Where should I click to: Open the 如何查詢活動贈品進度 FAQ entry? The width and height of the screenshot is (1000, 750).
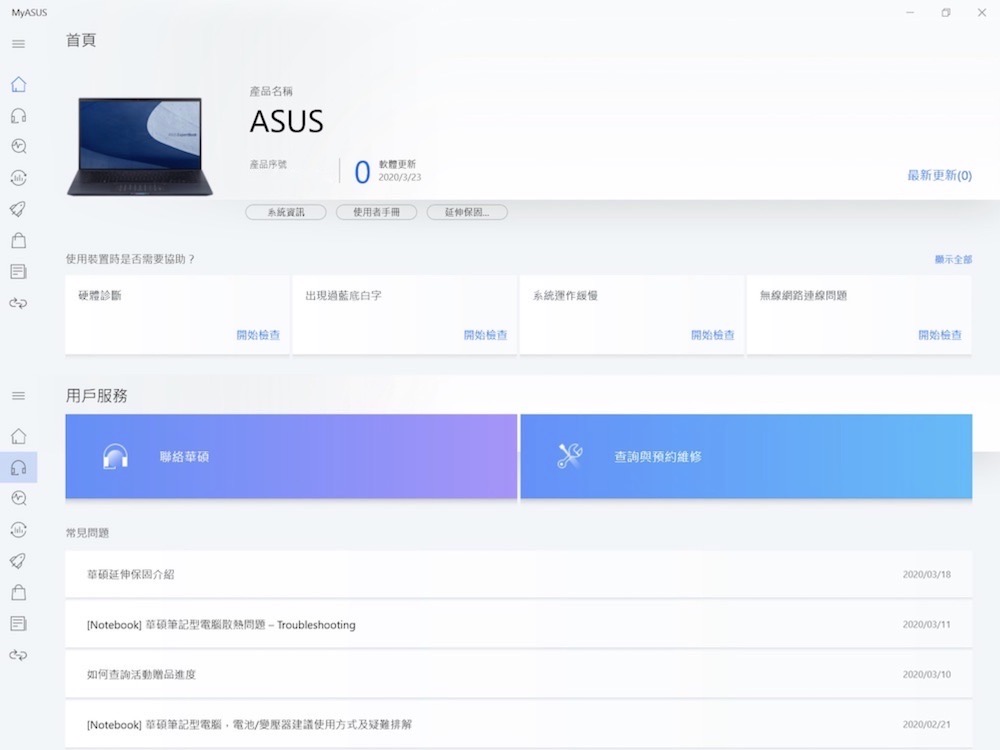pos(141,675)
